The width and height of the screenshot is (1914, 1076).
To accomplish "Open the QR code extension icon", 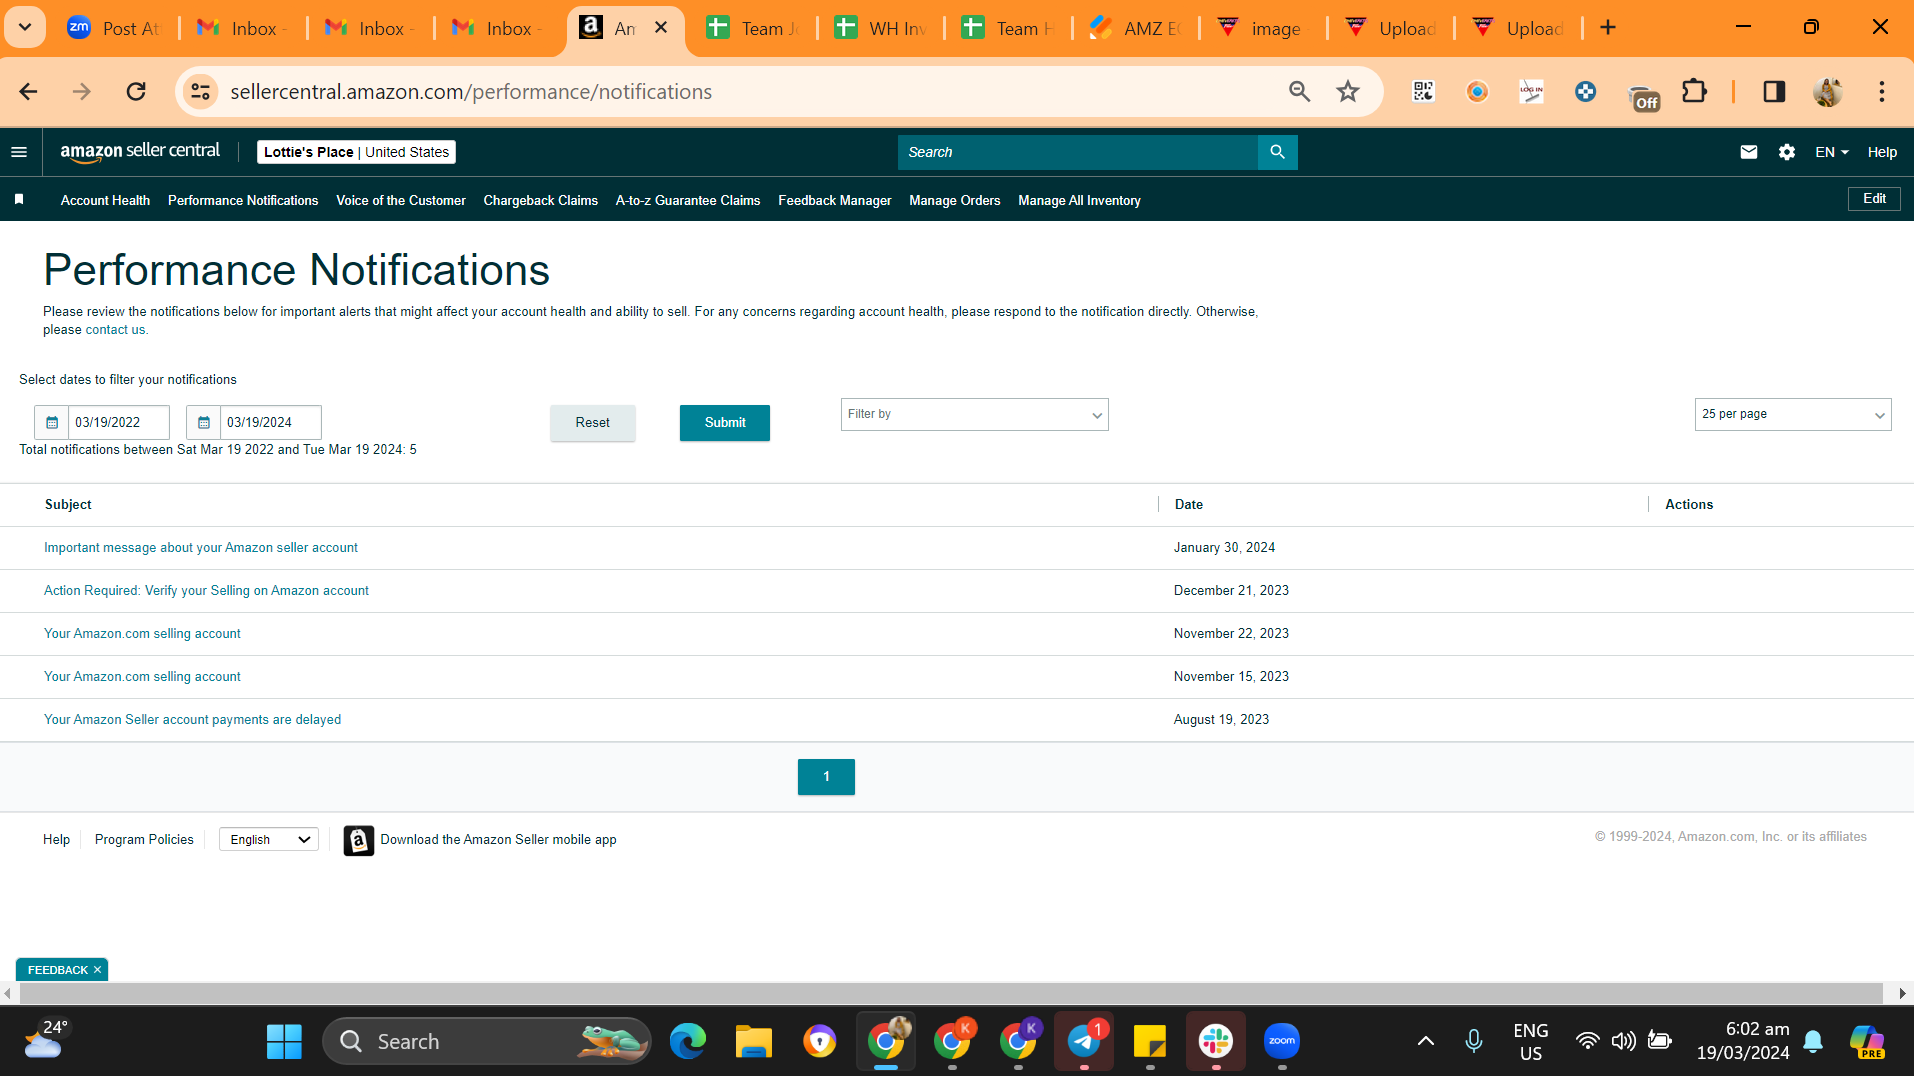I will pyautogui.click(x=1423, y=92).
